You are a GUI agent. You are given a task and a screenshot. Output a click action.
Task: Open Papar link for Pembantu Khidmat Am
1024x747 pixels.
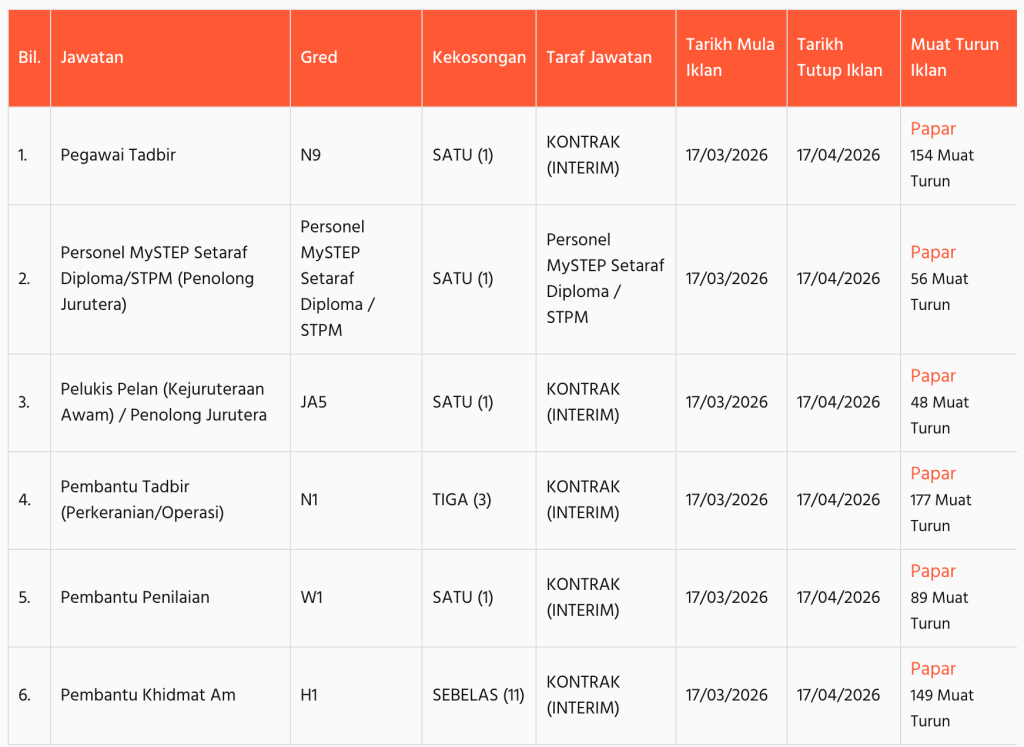pyautogui.click(x=933, y=669)
